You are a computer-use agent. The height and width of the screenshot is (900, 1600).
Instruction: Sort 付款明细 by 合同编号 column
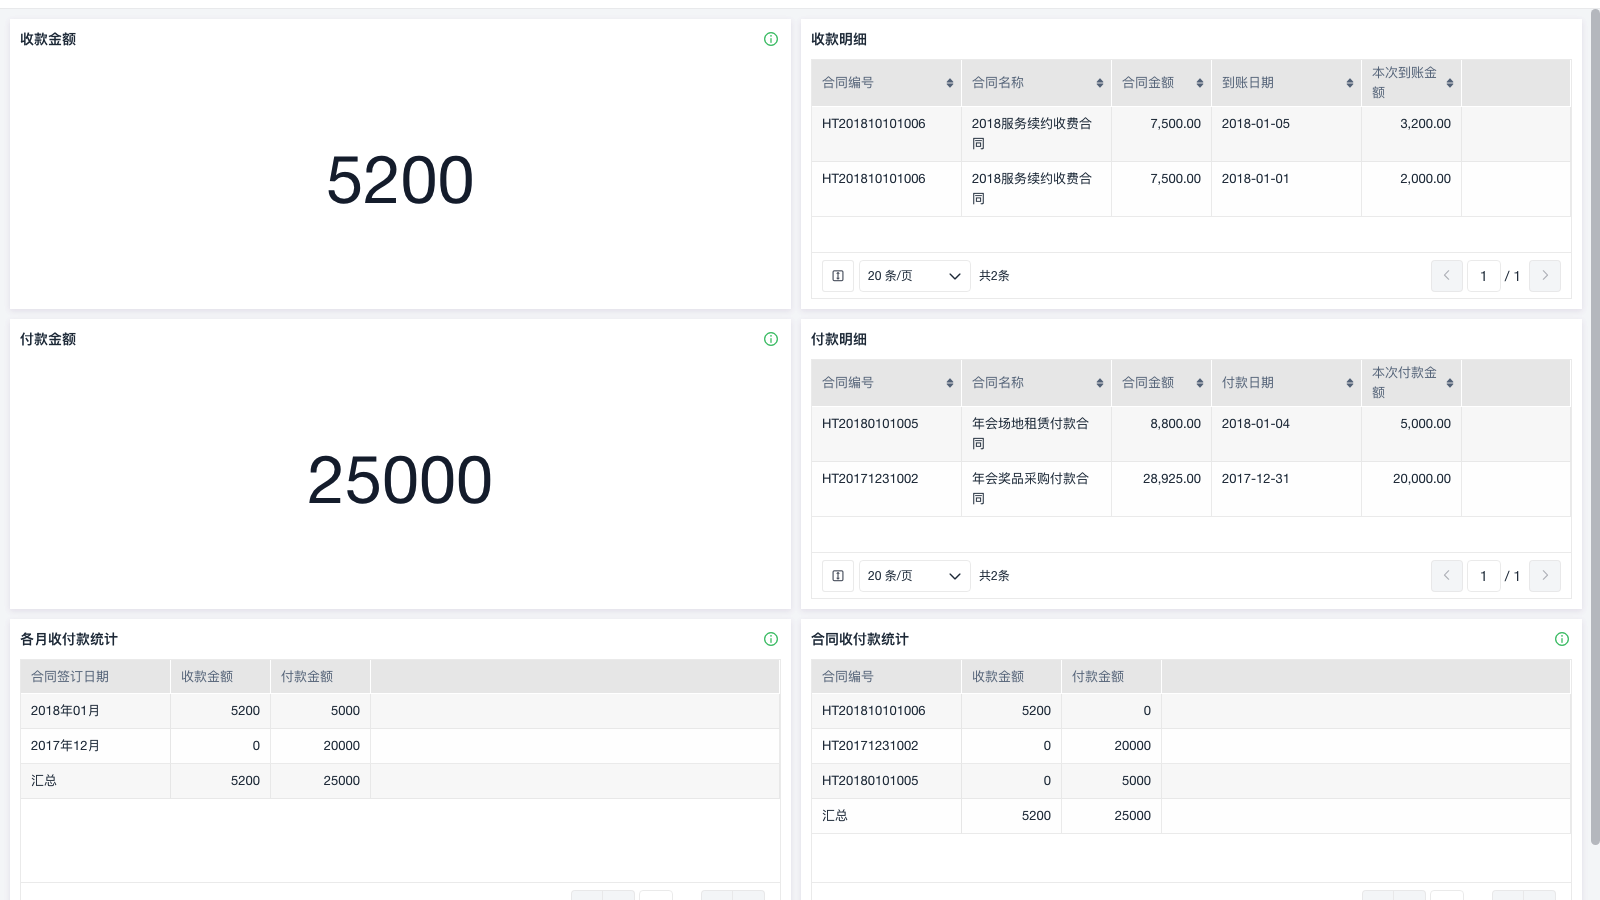(950, 383)
